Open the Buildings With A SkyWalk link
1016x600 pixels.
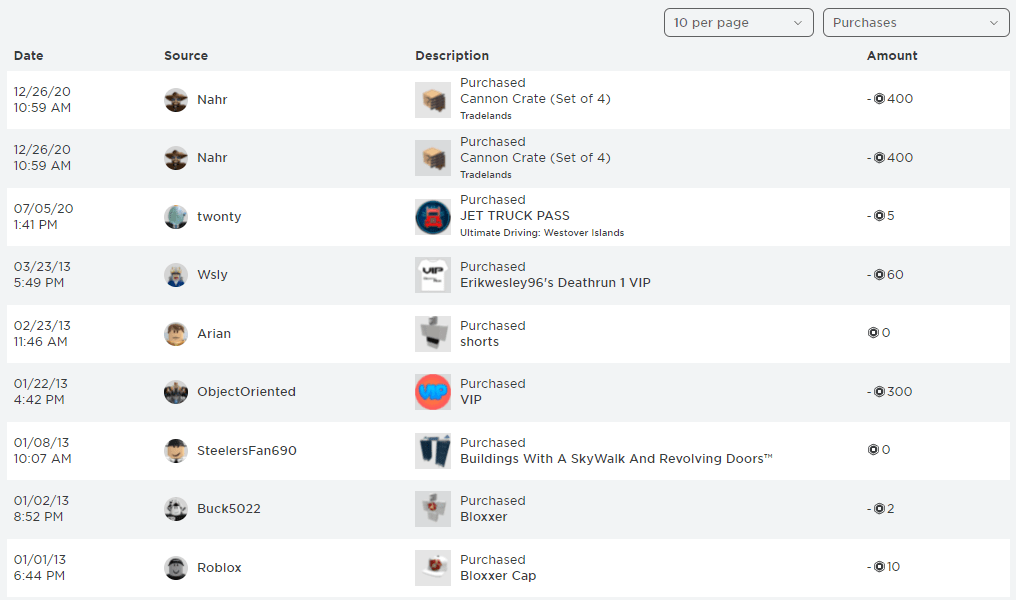(x=616, y=458)
